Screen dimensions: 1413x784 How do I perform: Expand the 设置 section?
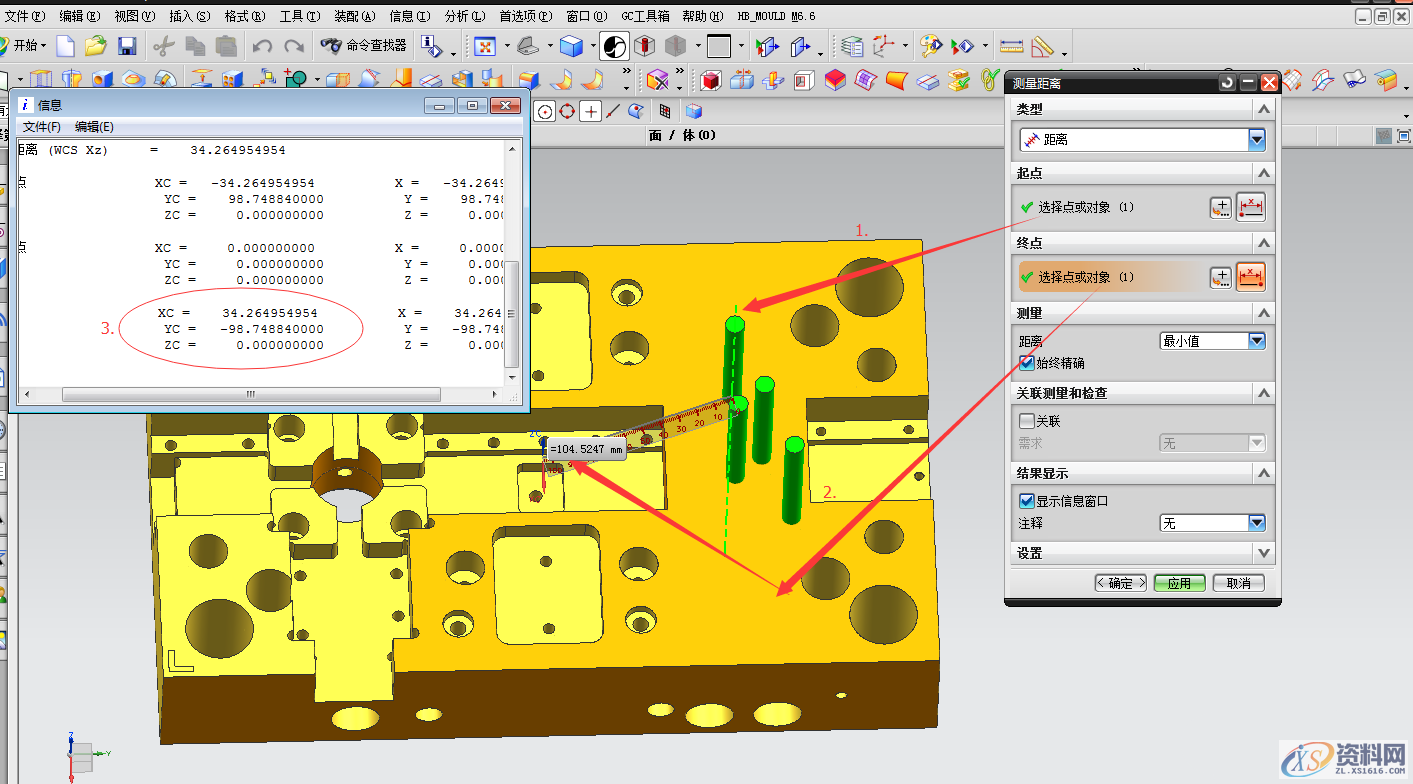(x=1264, y=553)
